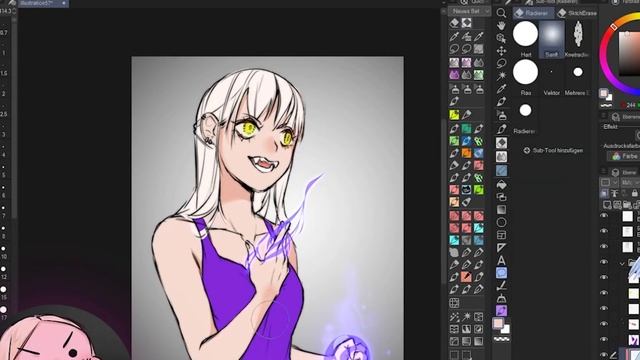Click inside the color wheel saturation square

click(629, 53)
